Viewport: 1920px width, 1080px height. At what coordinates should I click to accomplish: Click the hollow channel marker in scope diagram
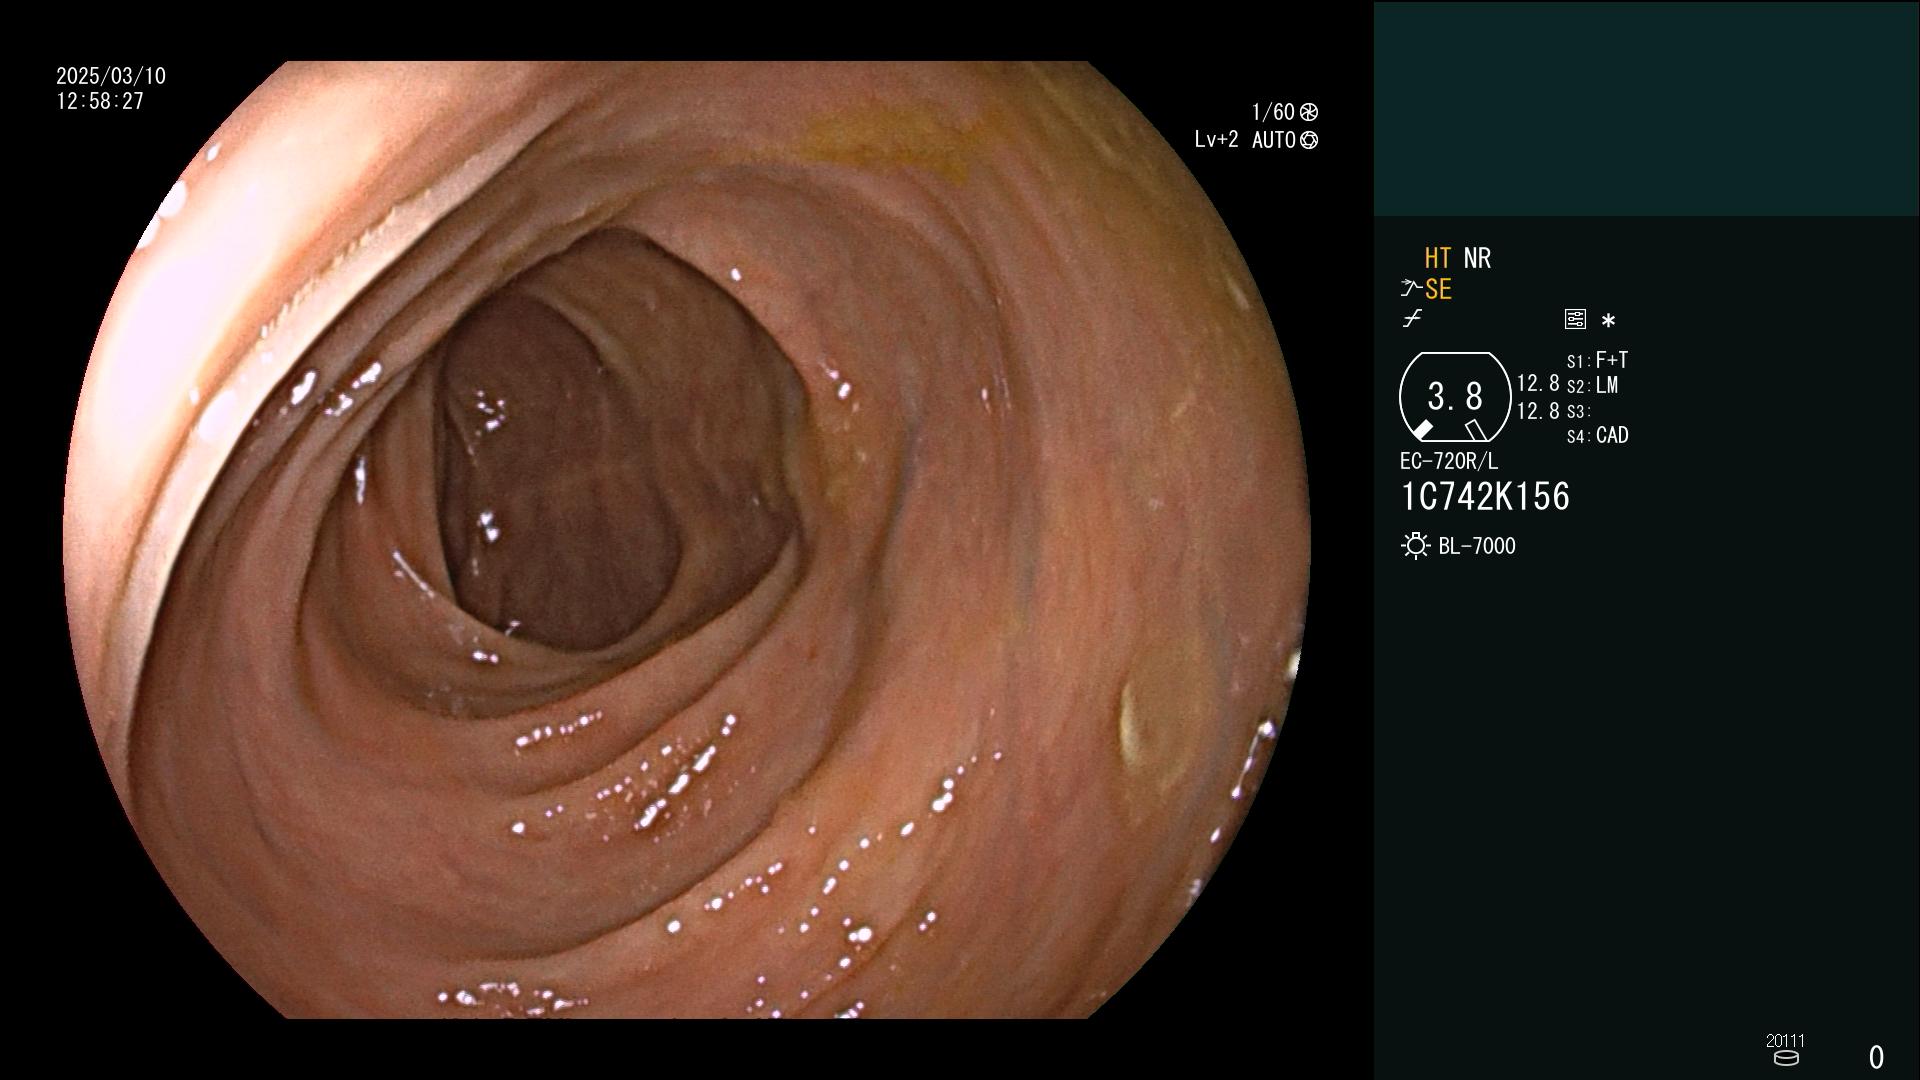[1475, 430]
